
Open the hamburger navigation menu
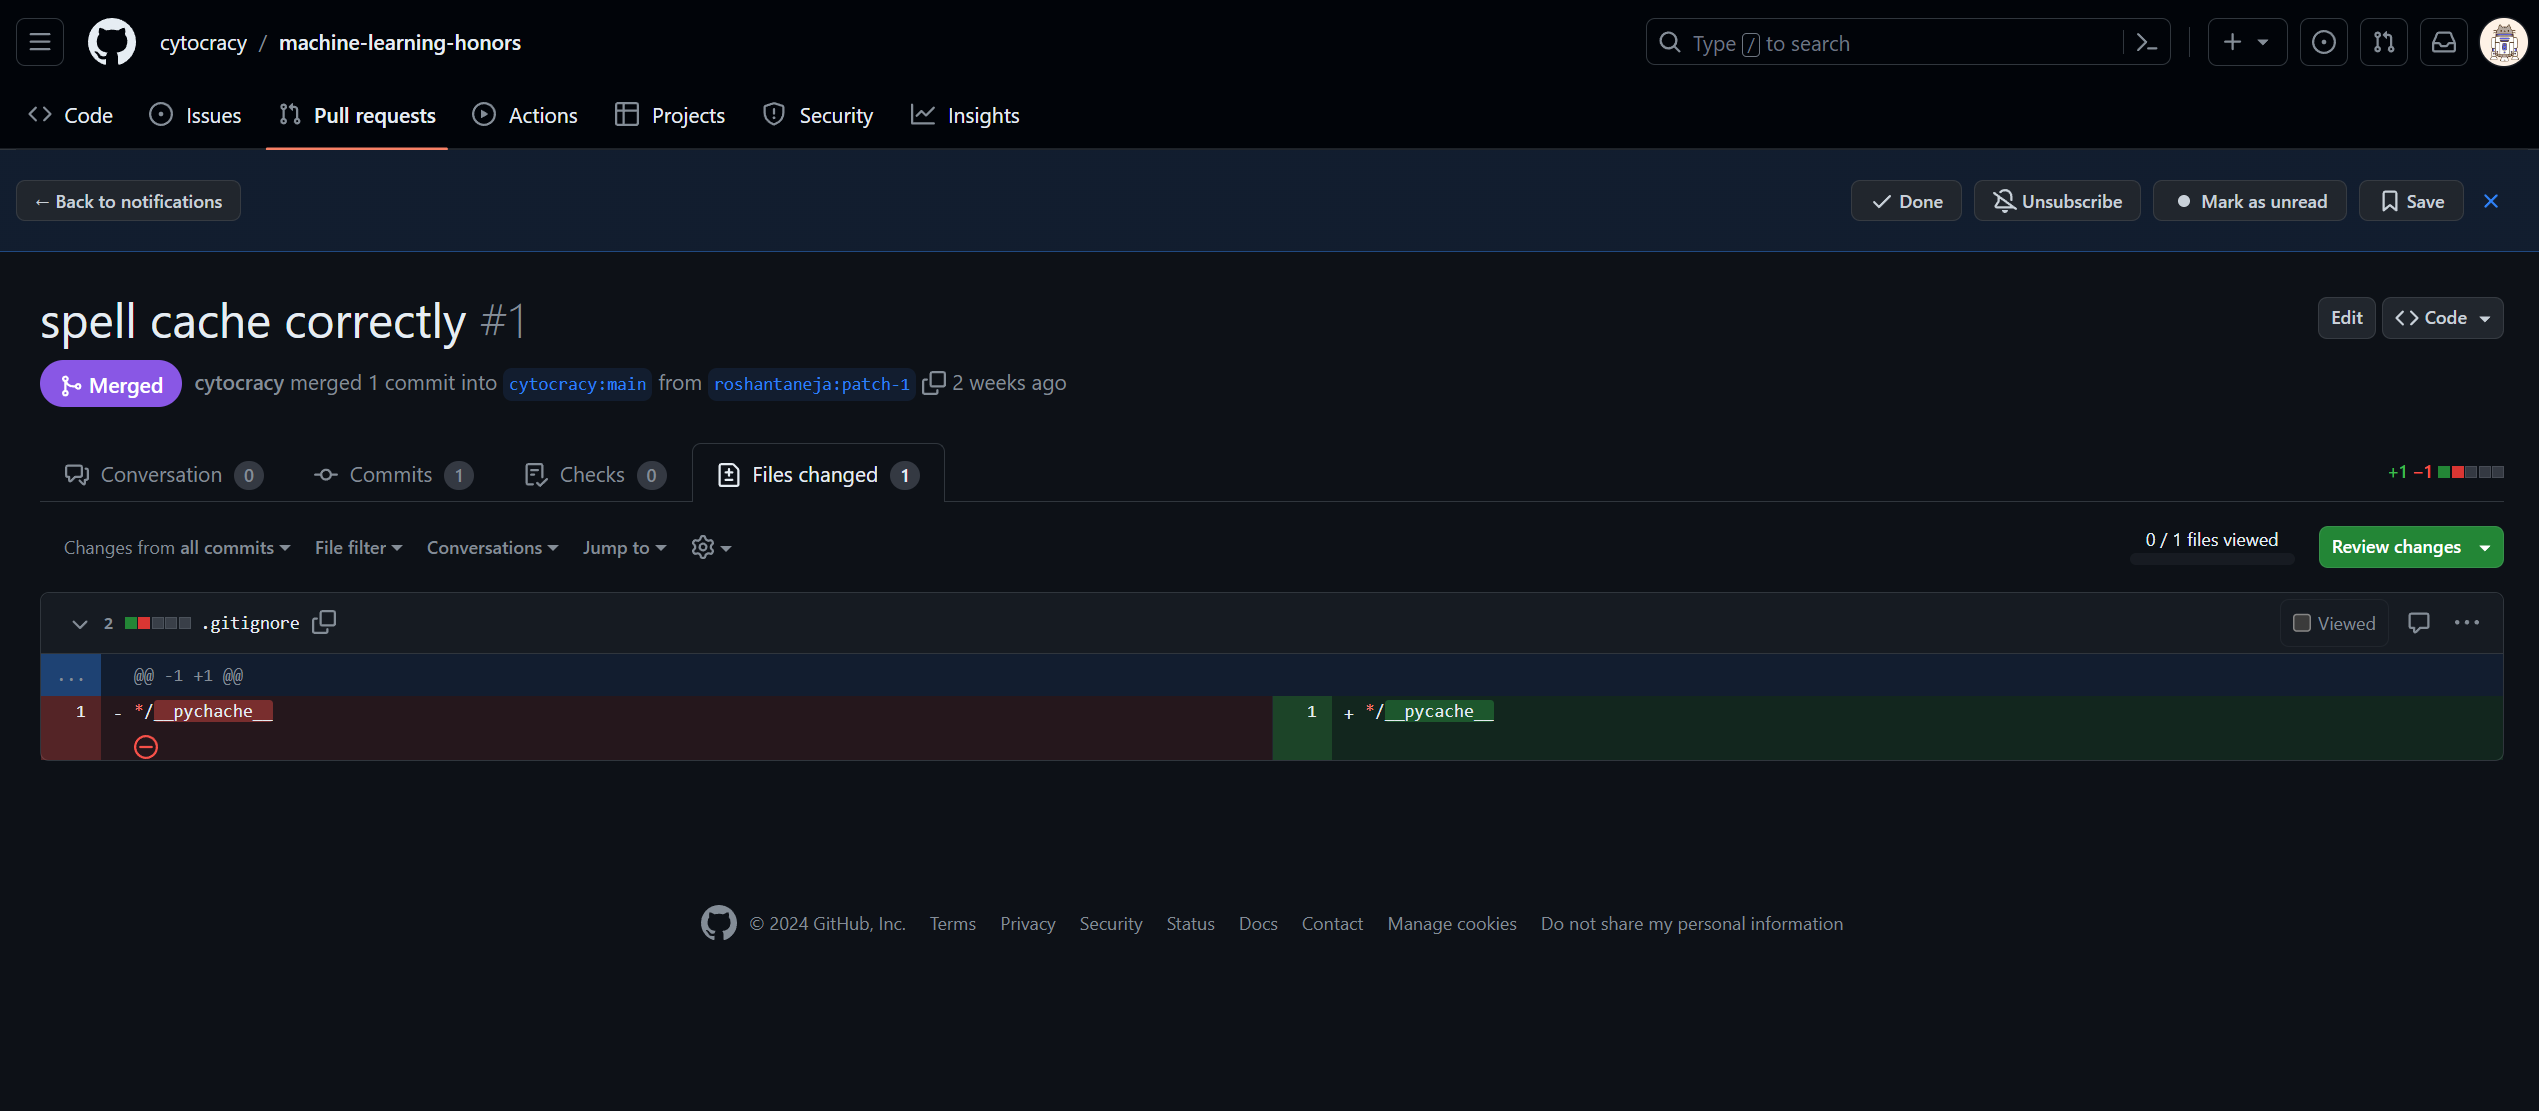[40, 42]
